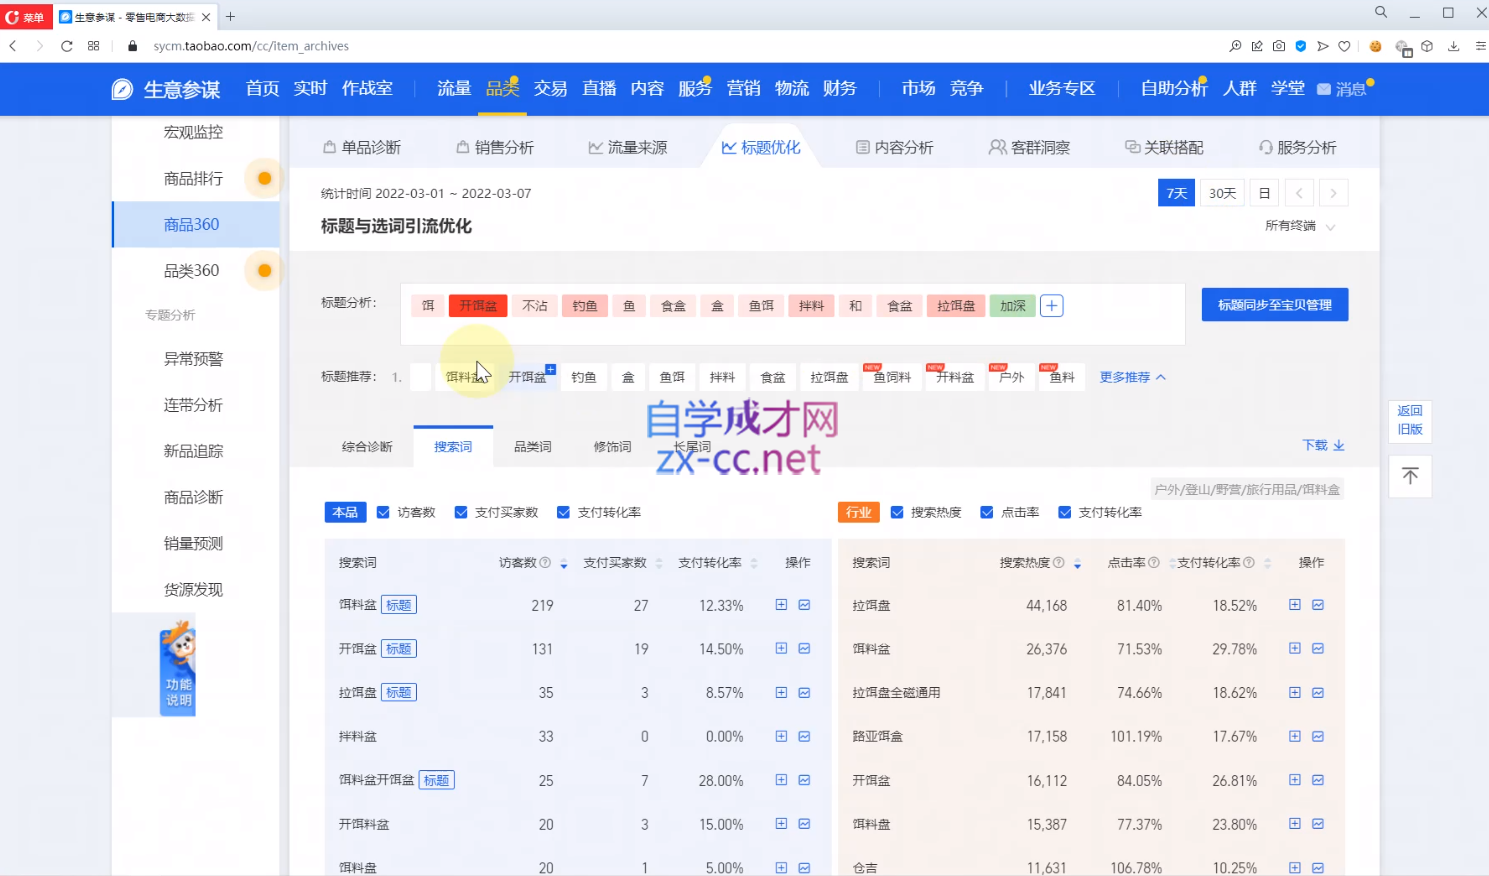Add a title word with plus icon

pos(1051,306)
